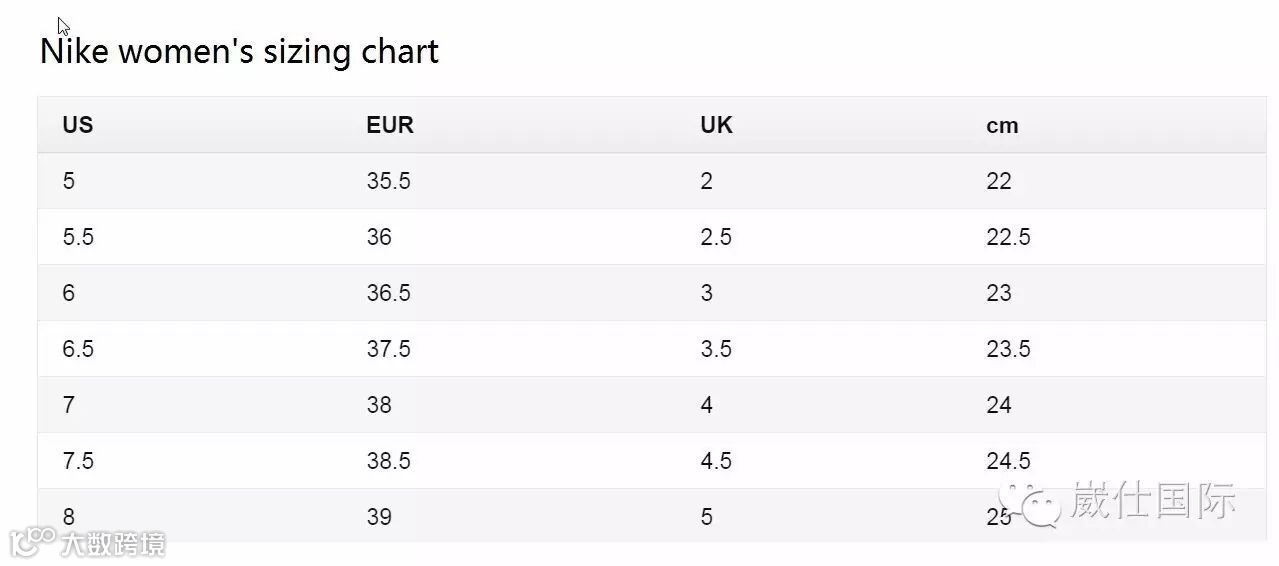Select the EUR 36.5 cell
This screenshot has height=566, width=1279.
[388, 293]
